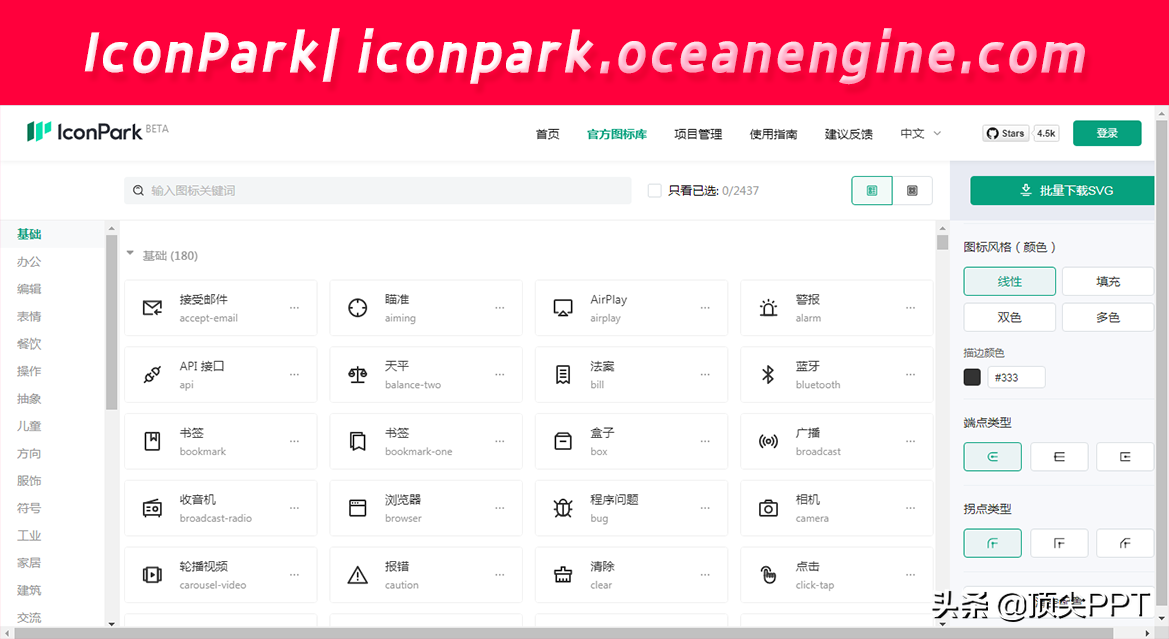This screenshot has height=639, width=1169.
Task: Open the 建议反馈 nav item
Action: [848, 134]
